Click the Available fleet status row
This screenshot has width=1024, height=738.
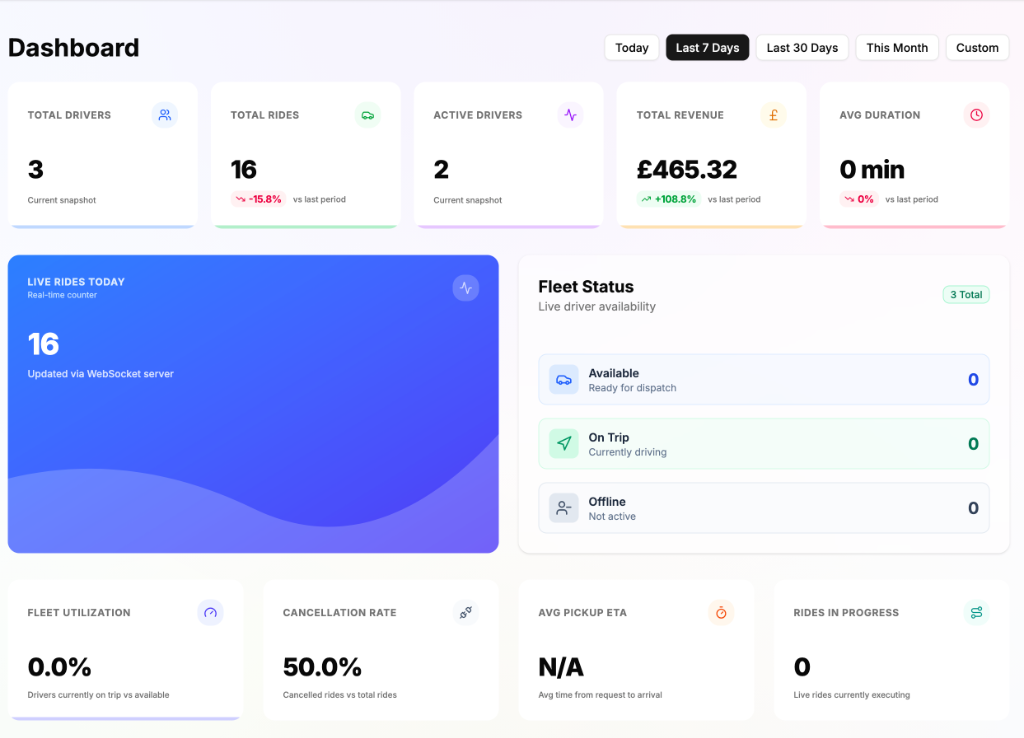[763, 380]
